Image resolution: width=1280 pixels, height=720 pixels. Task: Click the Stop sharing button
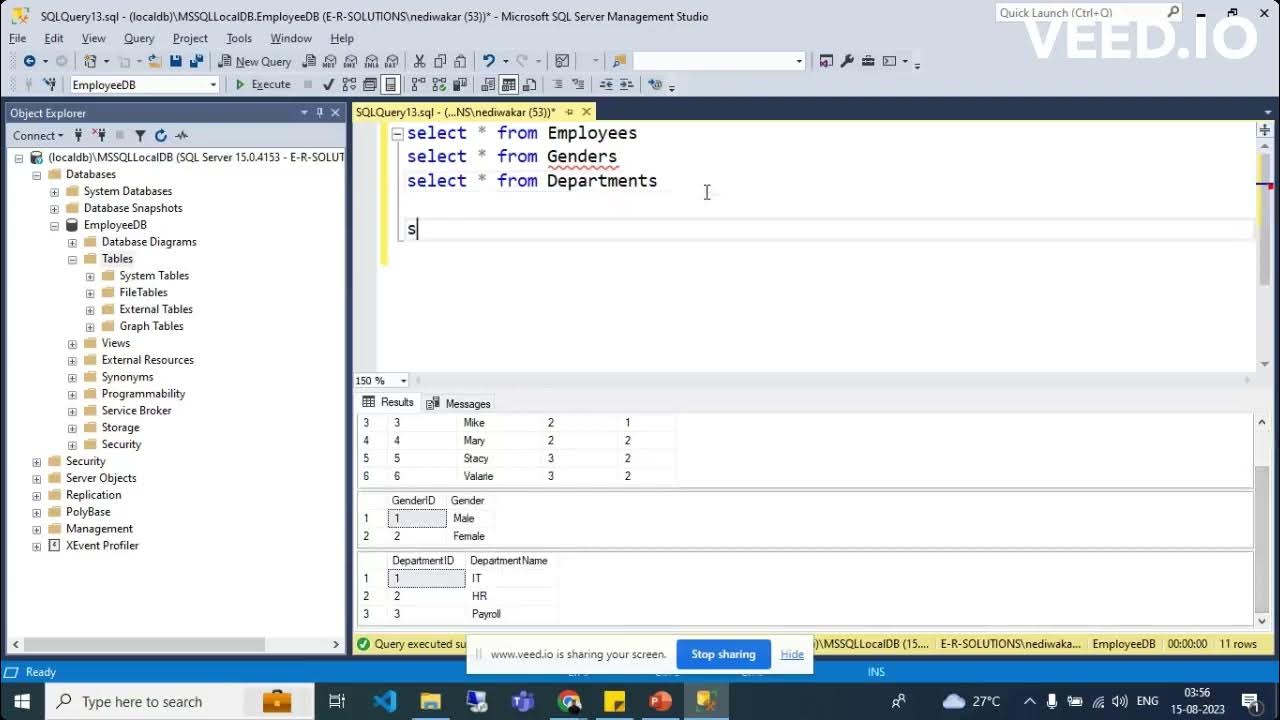[723, 654]
